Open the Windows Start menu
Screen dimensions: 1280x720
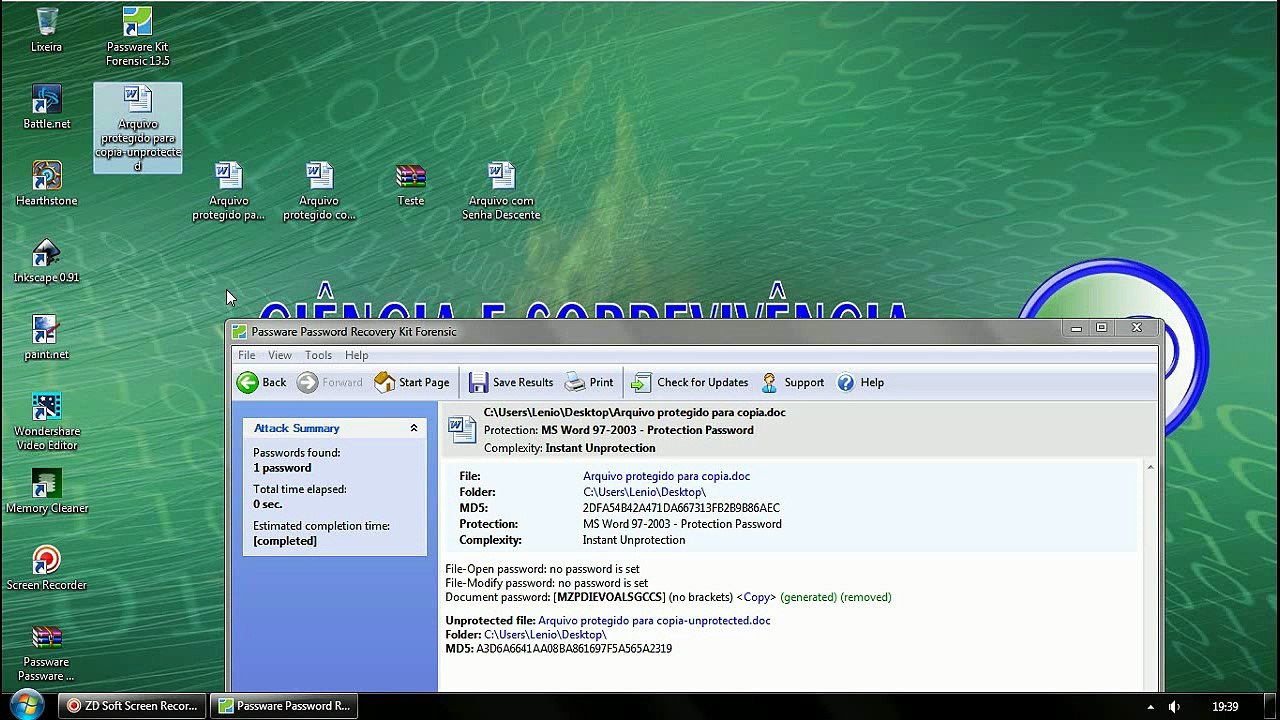coord(26,705)
